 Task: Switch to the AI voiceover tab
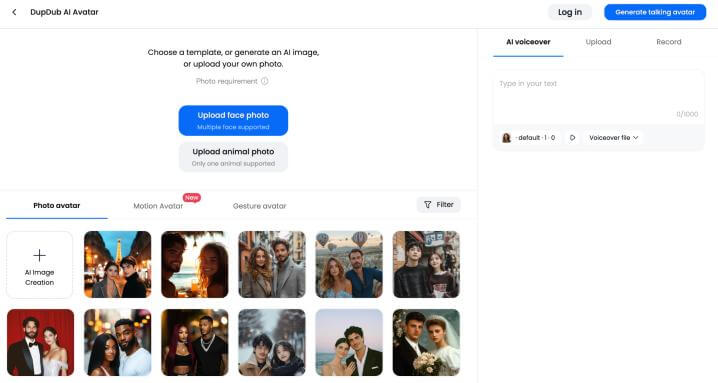[x=528, y=42]
